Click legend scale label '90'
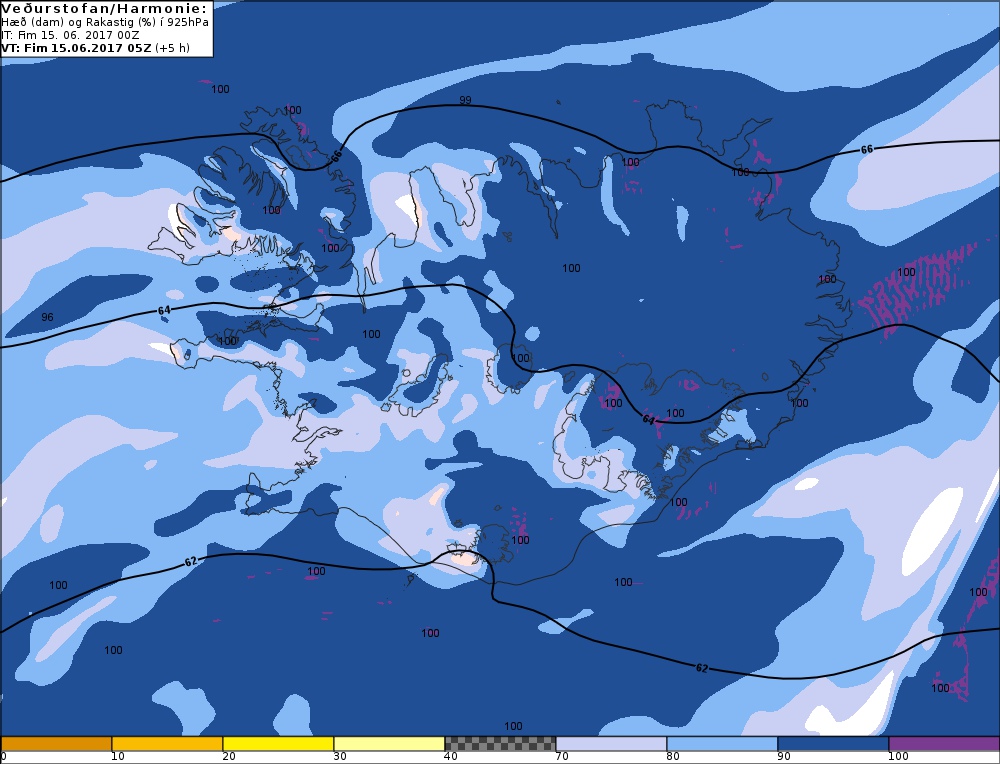 [783, 757]
